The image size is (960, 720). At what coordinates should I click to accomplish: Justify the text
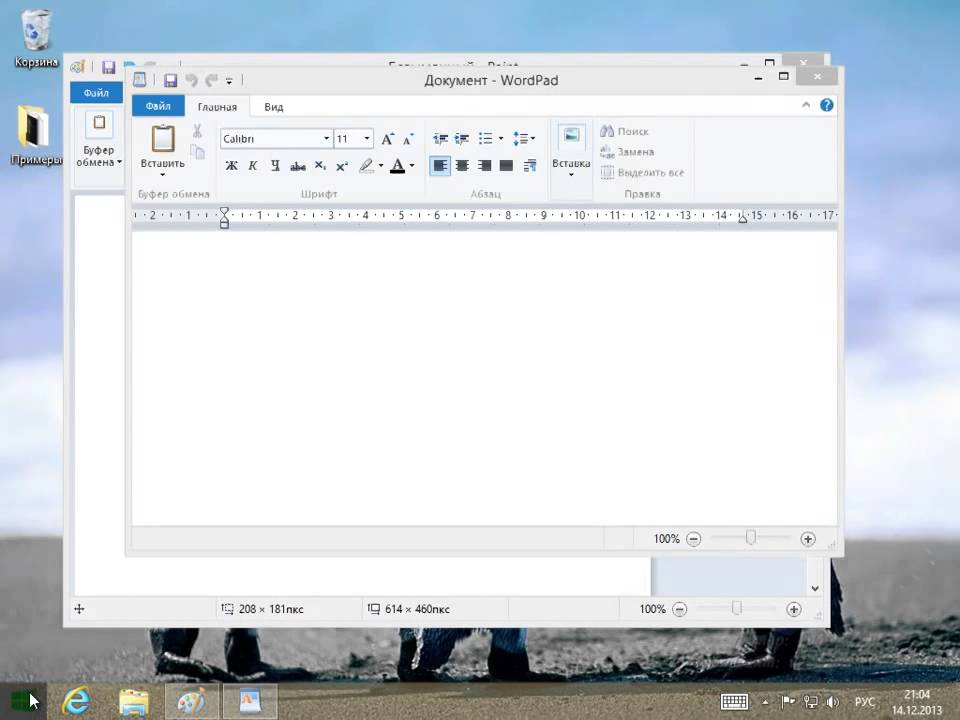pyautogui.click(x=506, y=165)
